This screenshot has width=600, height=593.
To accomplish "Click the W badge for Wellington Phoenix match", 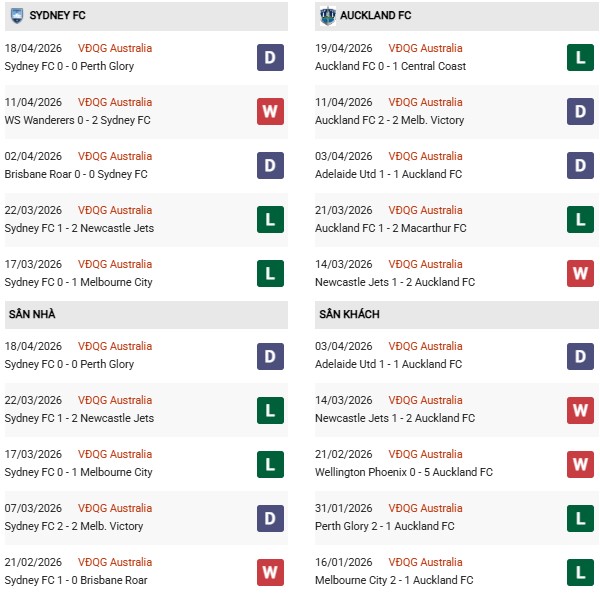I will (581, 463).
